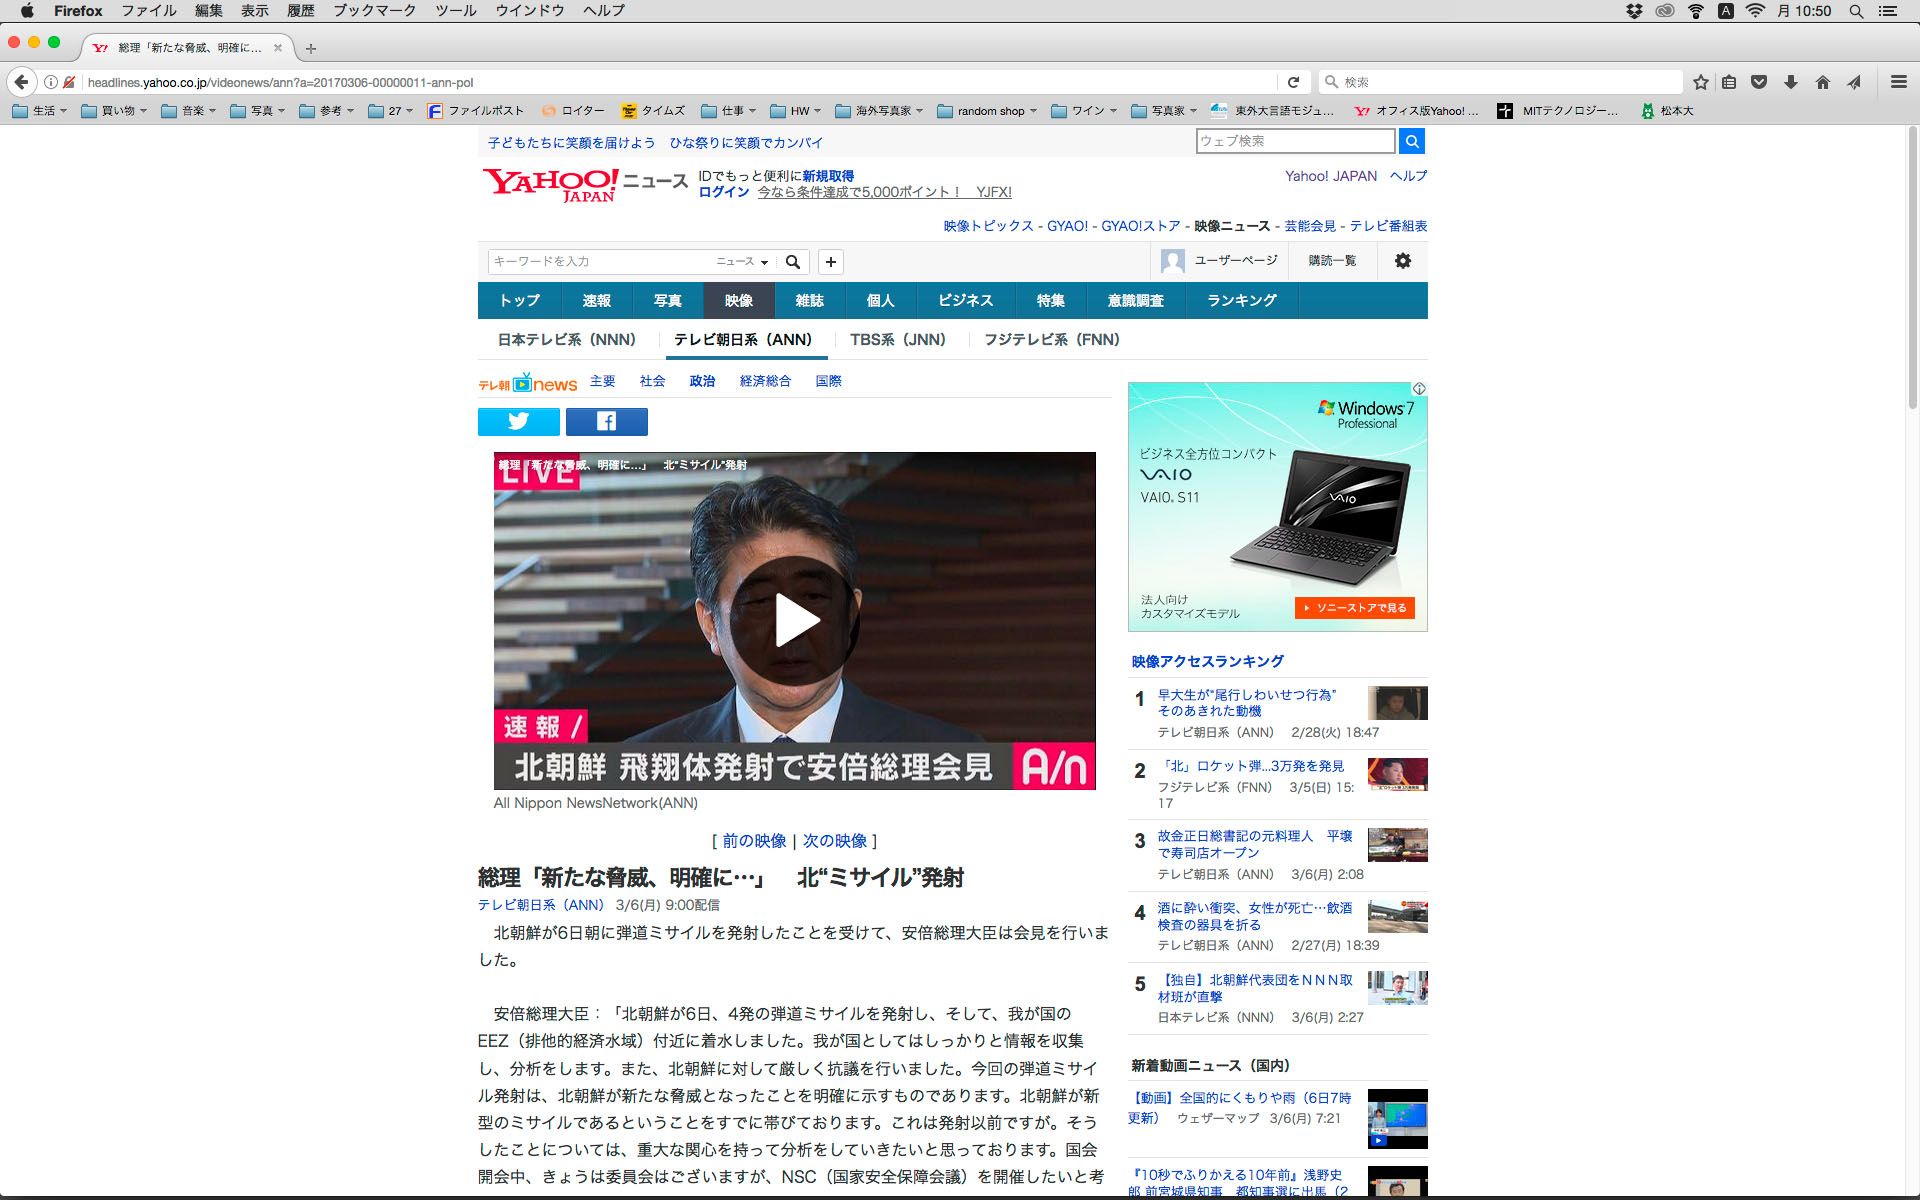Screen dimensions: 1920x1200
Task: Click the ウェブ検索 input field
Action: pyautogui.click(x=1294, y=141)
